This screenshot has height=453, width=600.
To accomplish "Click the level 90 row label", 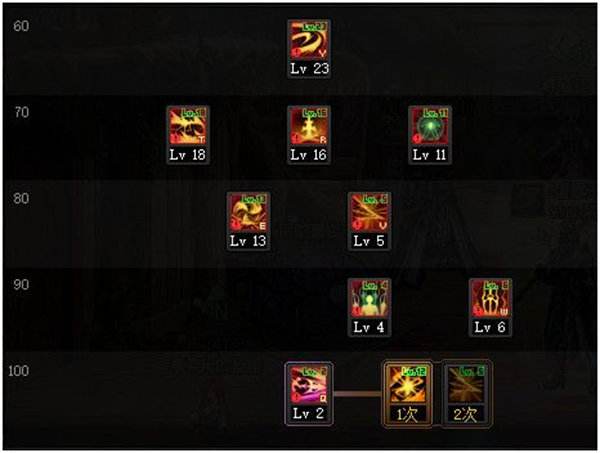I will point(21,284).
